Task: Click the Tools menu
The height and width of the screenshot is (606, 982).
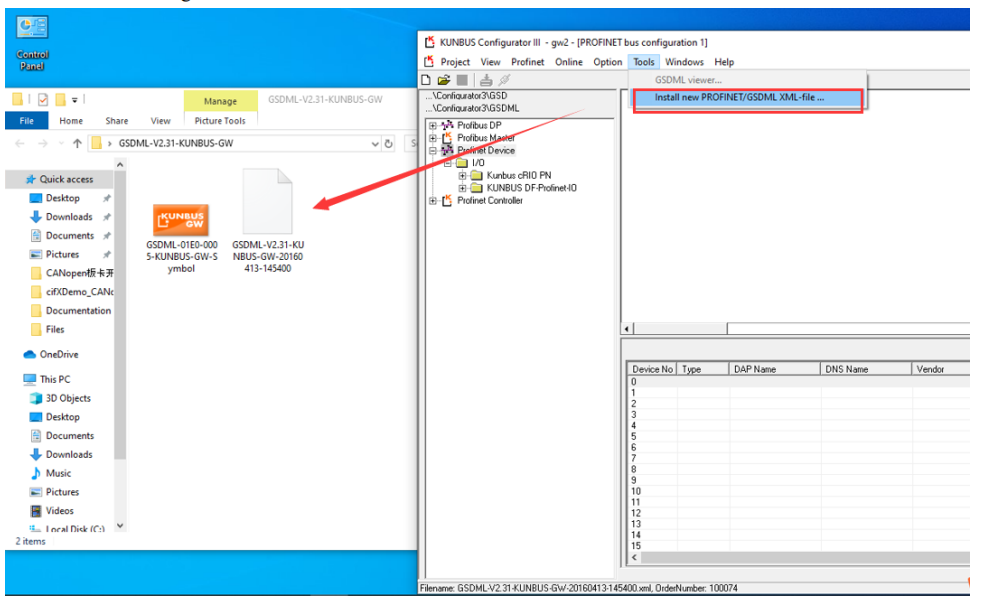Action: pyautogui.click(x=644, y=62)
